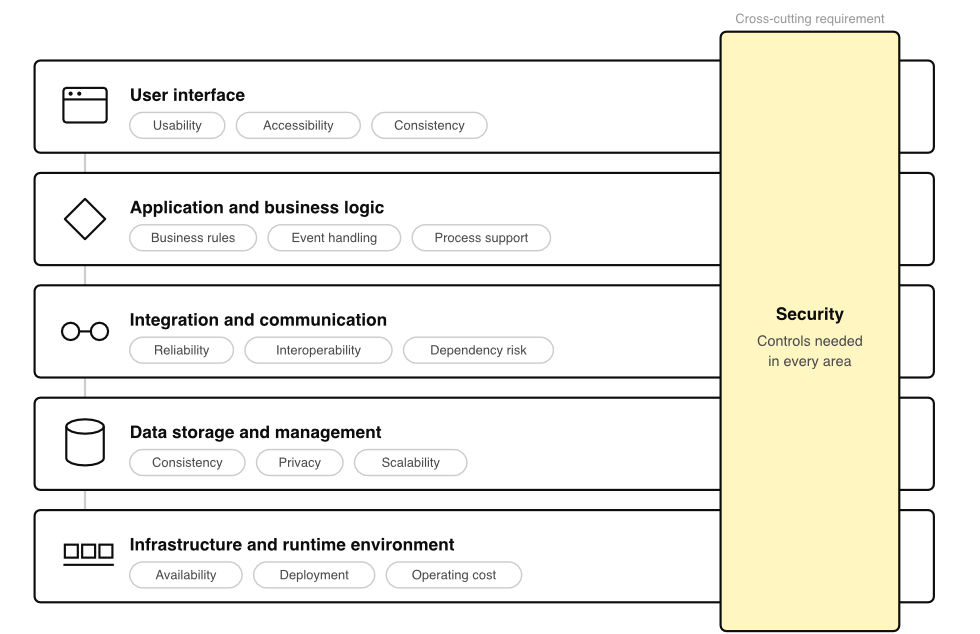Click Consistency pill under Data storage

tap(188, 463)
